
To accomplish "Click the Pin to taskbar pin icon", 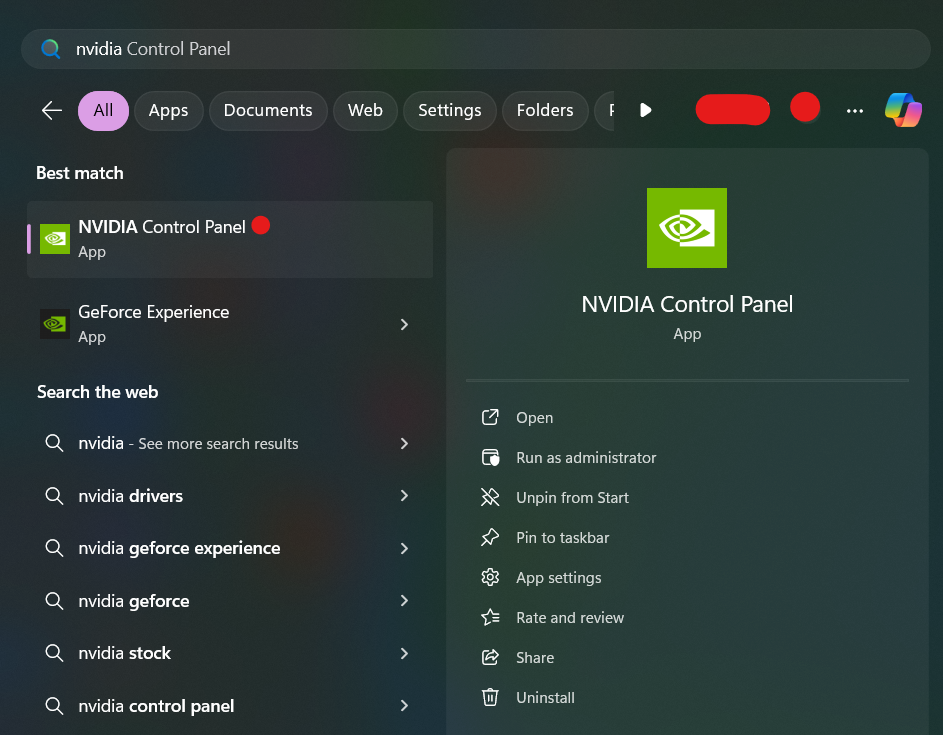I will click(x=490, y=537).
